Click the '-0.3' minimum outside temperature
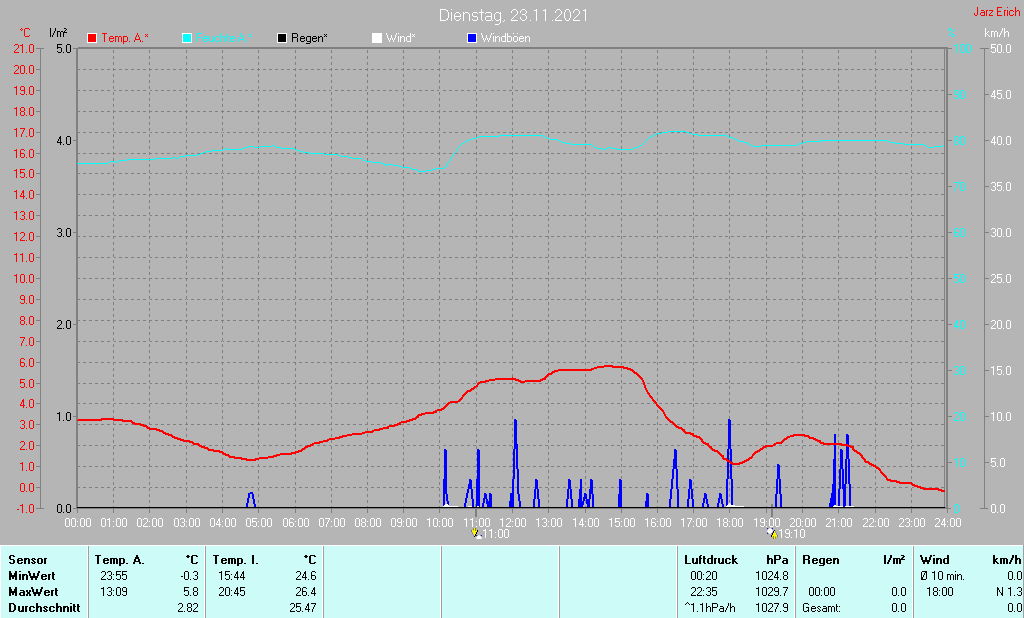Image resolution: width=1024 pixels, height=618 pixels. (189, 576)
